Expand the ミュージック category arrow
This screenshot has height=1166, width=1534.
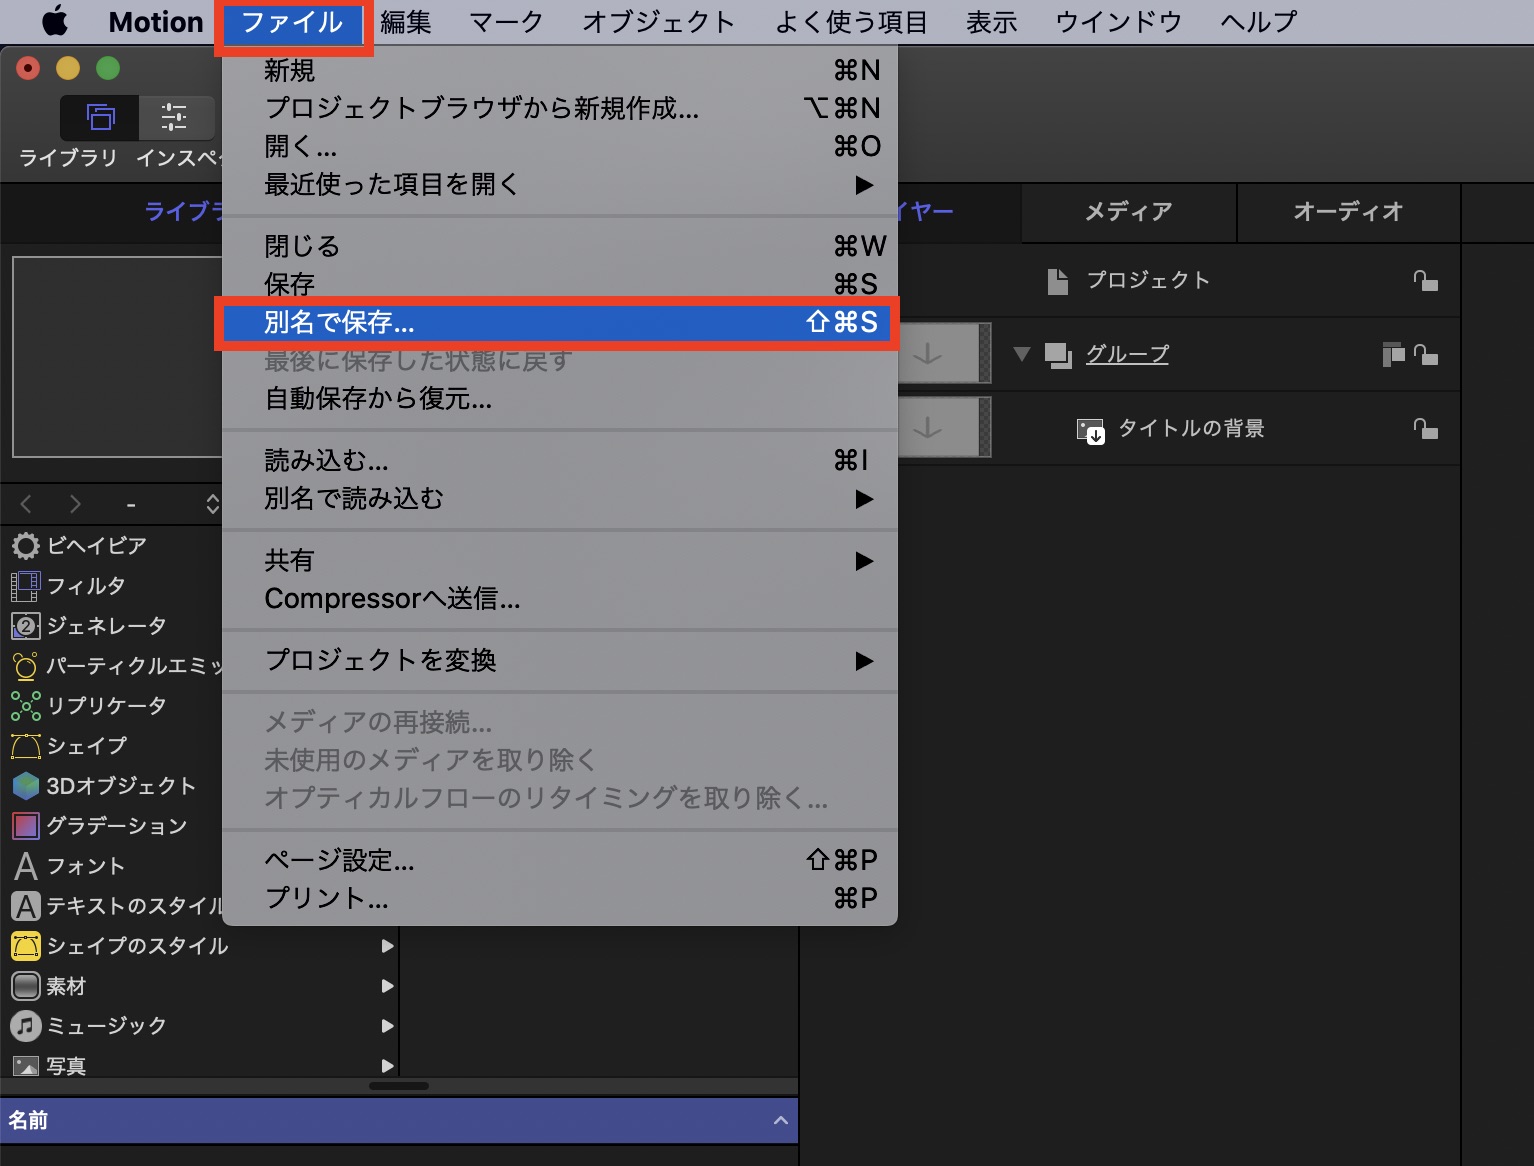pyautogui.click(x=387, y=1026)
